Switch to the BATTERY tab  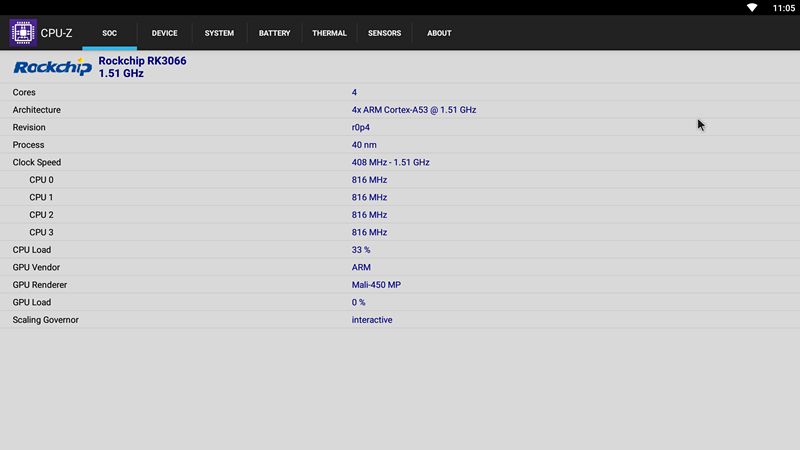coord(274,33)
